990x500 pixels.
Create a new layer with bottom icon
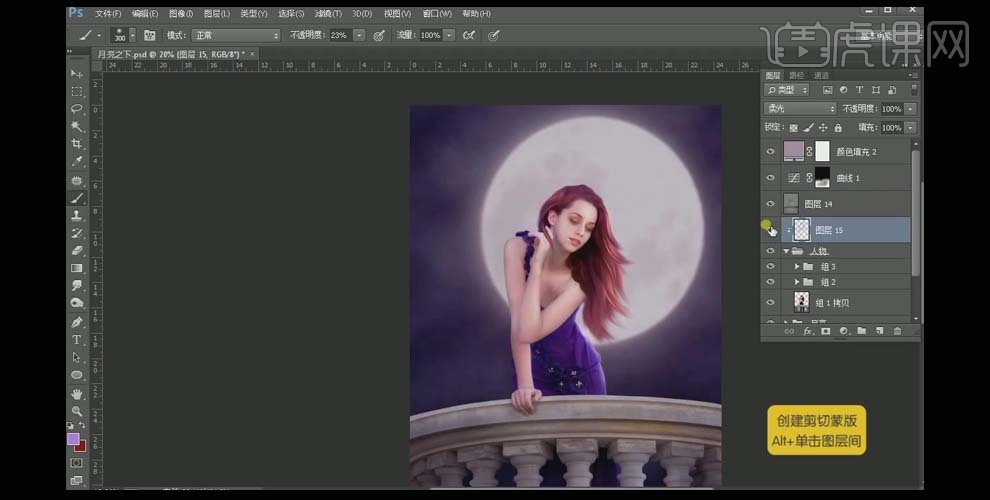coord(880,331)
